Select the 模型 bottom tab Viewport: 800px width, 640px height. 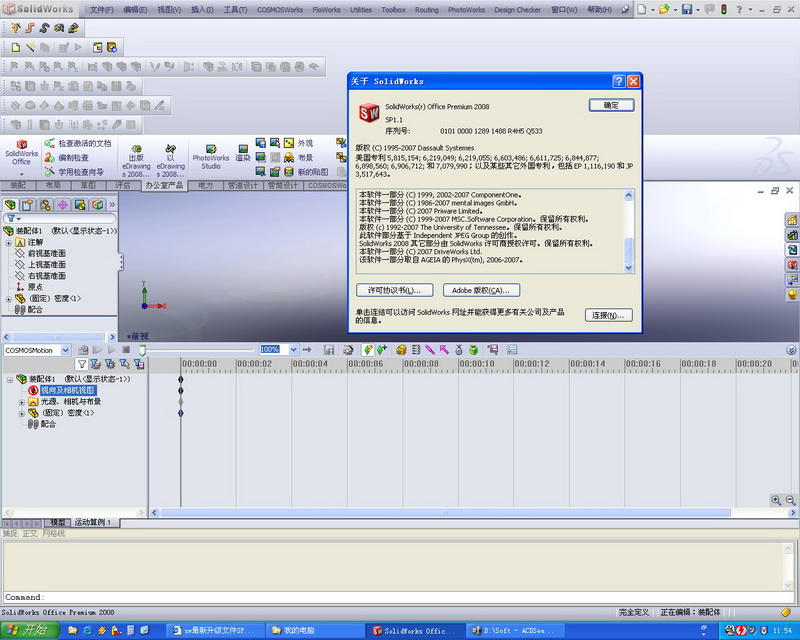click(58, 522)
